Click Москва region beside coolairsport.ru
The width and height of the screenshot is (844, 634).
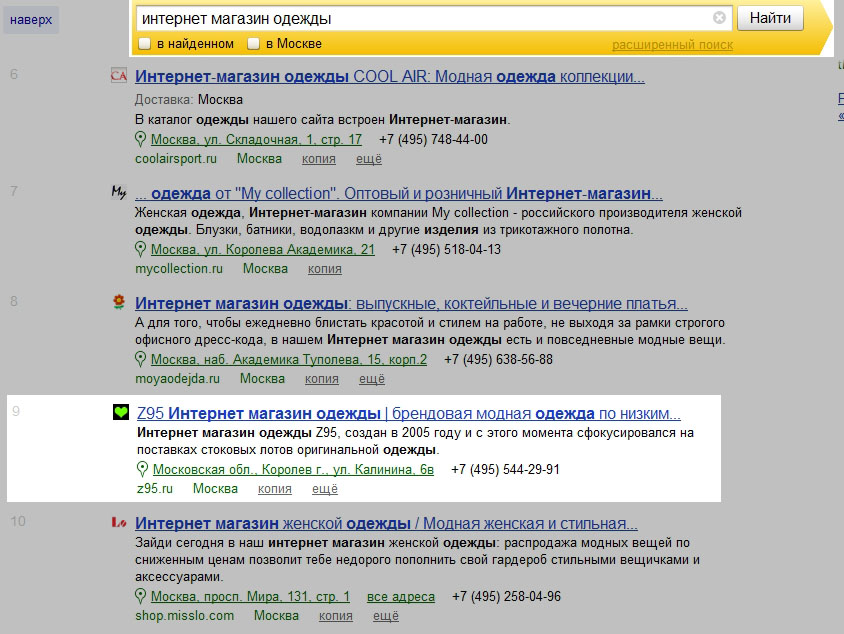coord(259,159)
